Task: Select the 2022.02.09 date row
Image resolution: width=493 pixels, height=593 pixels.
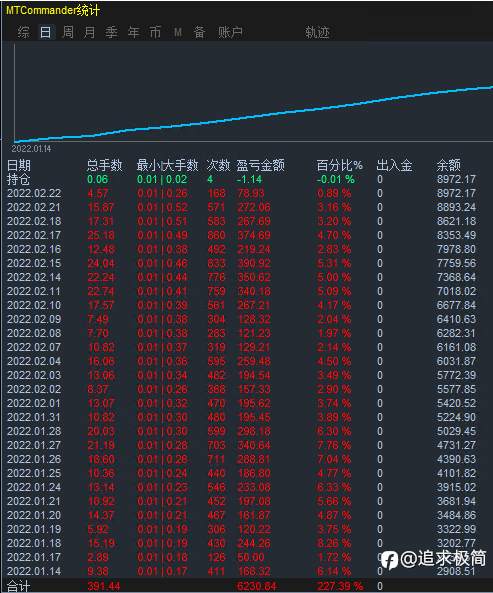Action: coord(34,319)
